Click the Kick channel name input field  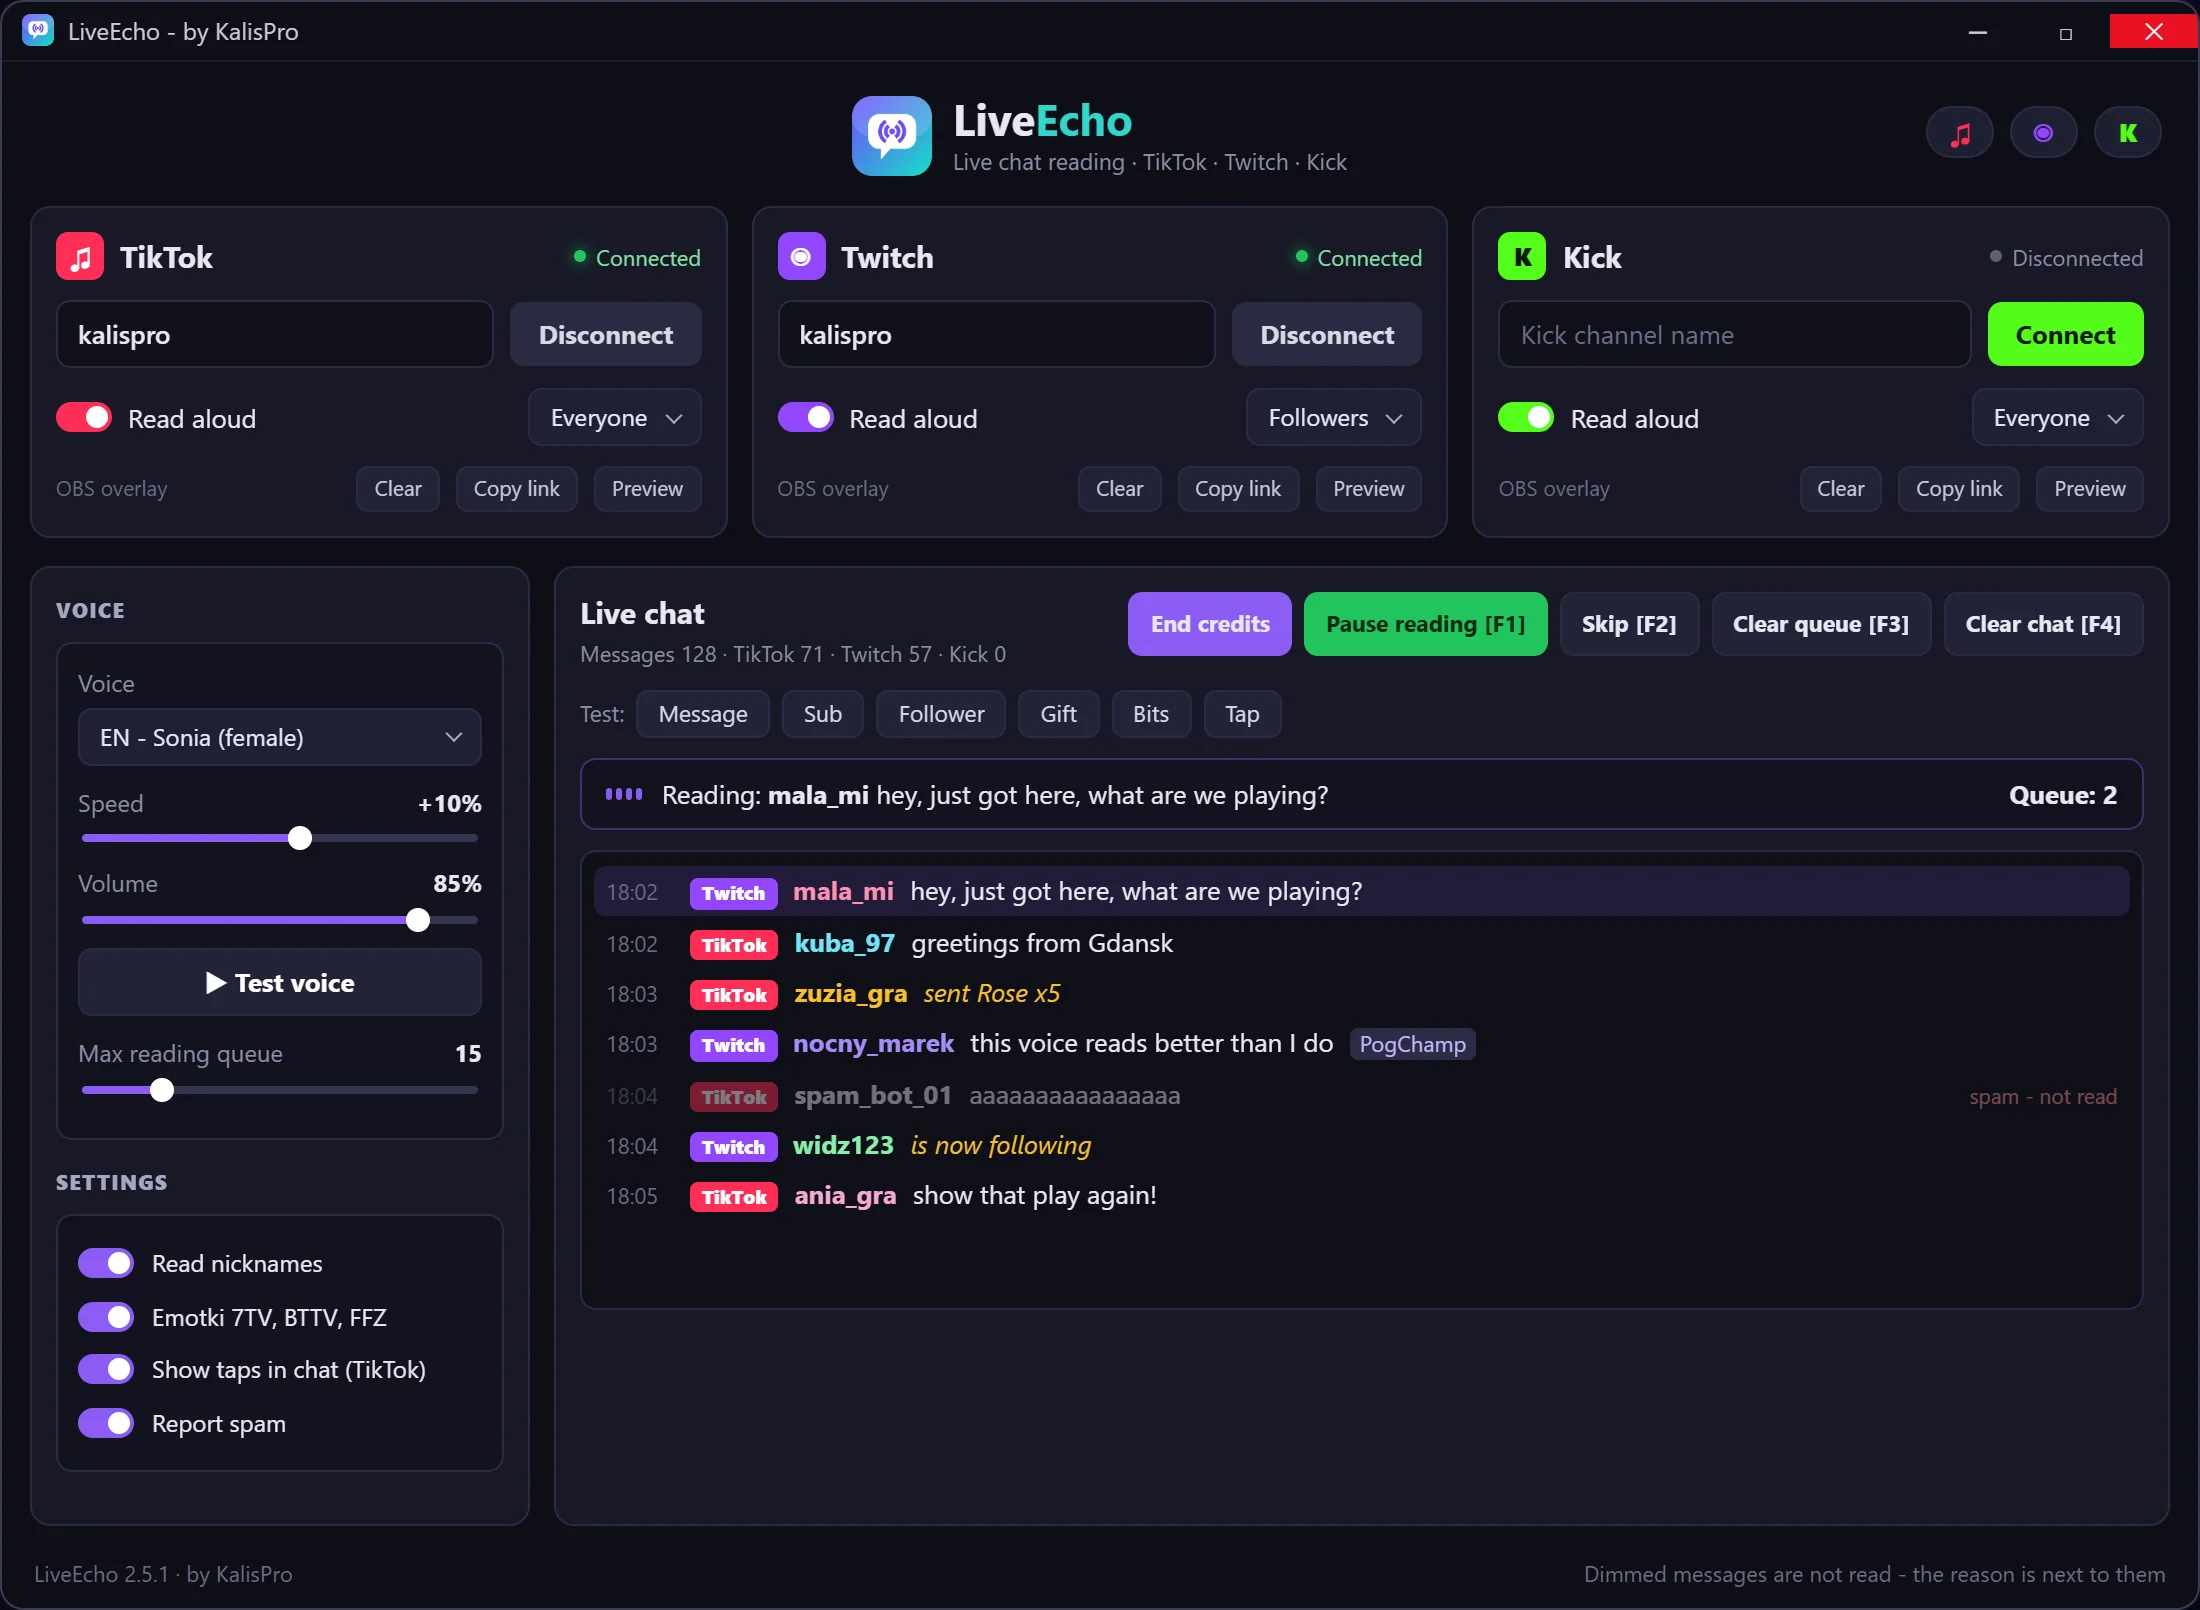(1734, 335)
